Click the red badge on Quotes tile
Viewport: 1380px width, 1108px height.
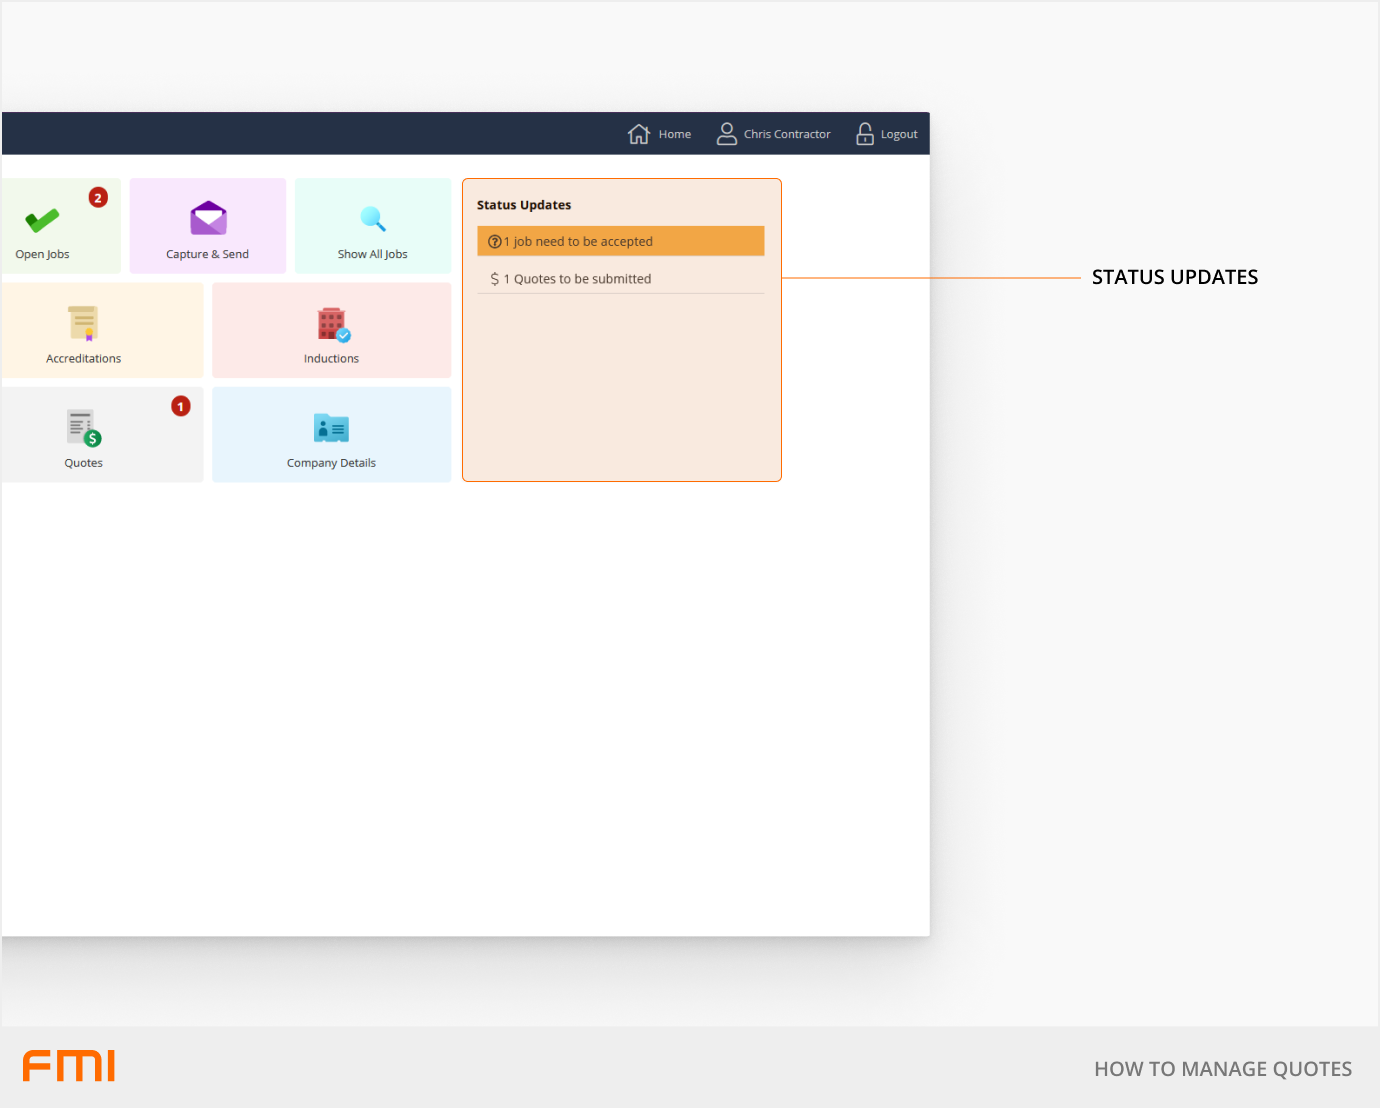181,406
